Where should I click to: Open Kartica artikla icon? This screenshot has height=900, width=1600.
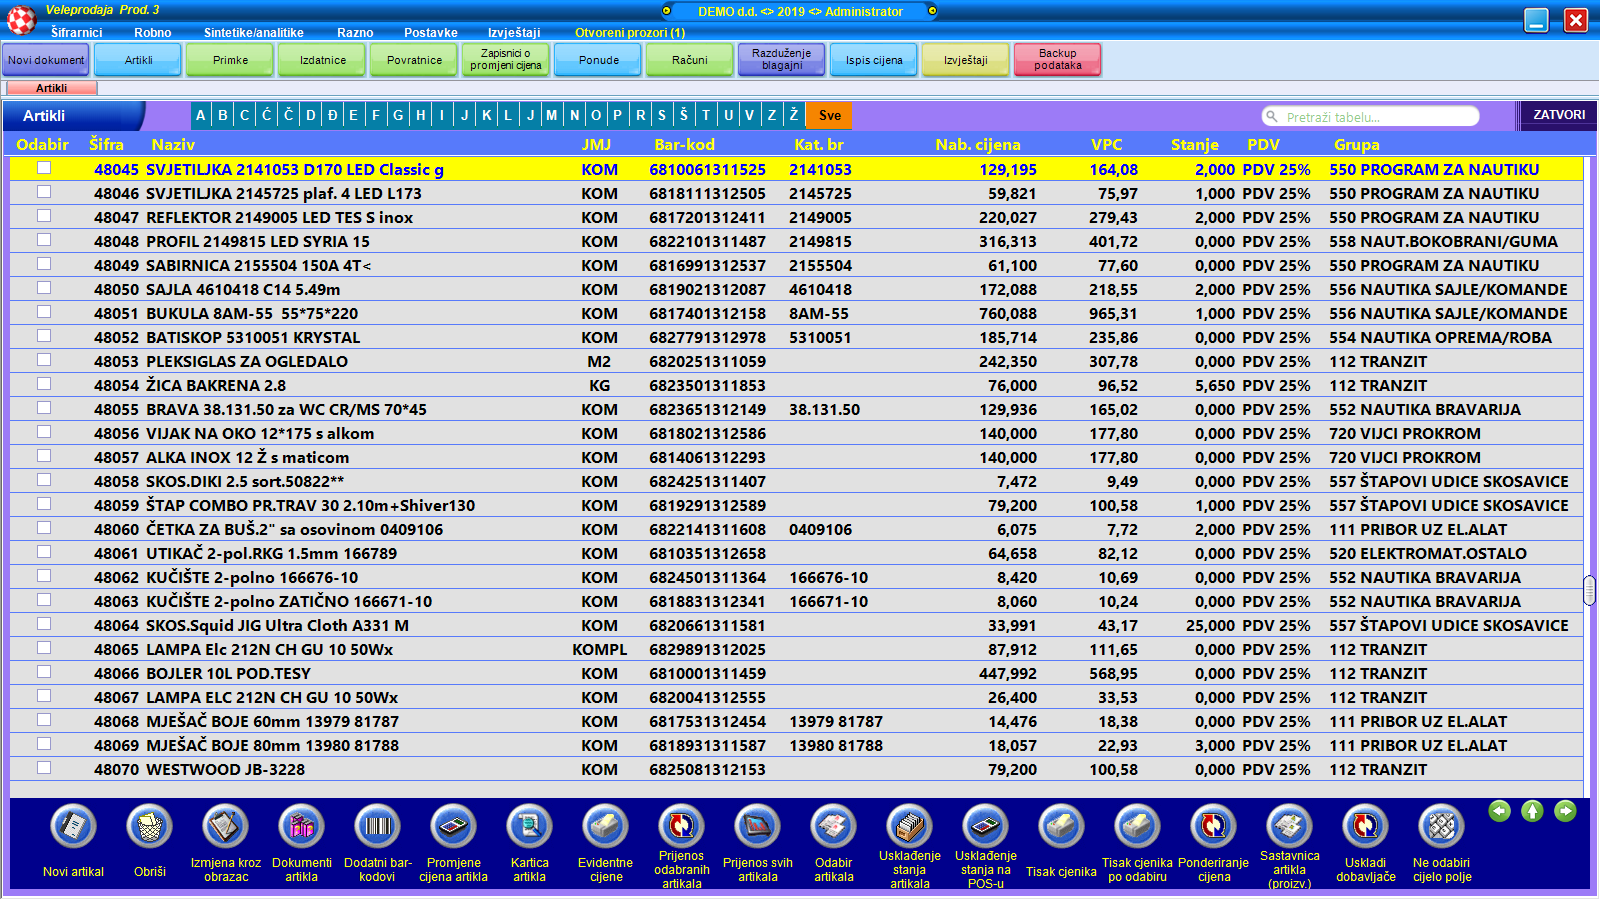point(529,827)
